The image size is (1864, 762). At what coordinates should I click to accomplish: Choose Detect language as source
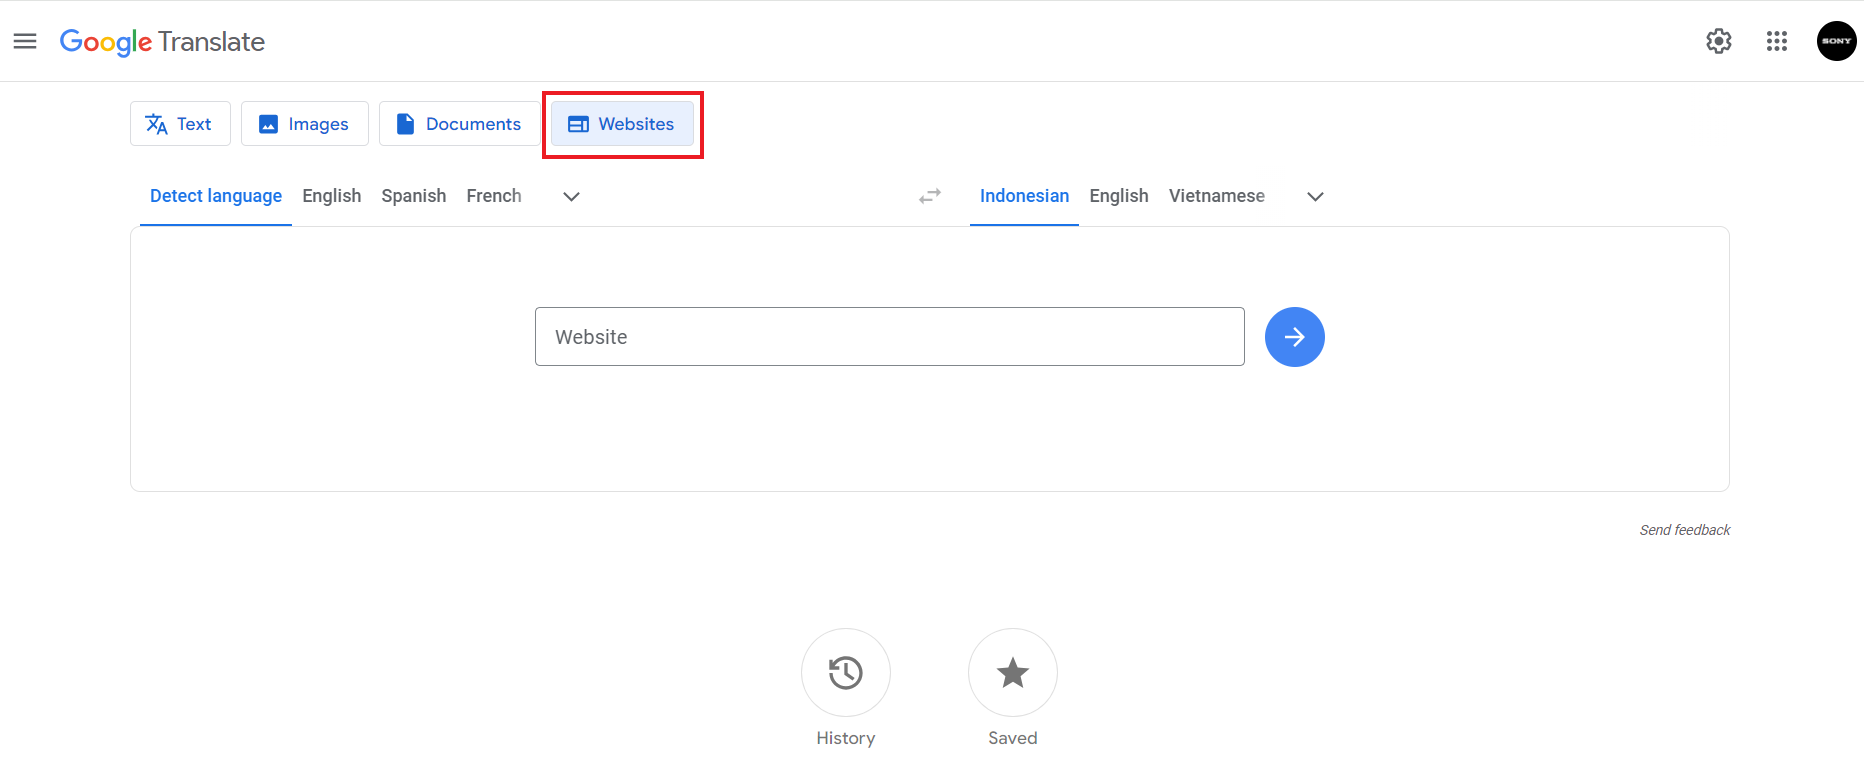coord(216,196)
